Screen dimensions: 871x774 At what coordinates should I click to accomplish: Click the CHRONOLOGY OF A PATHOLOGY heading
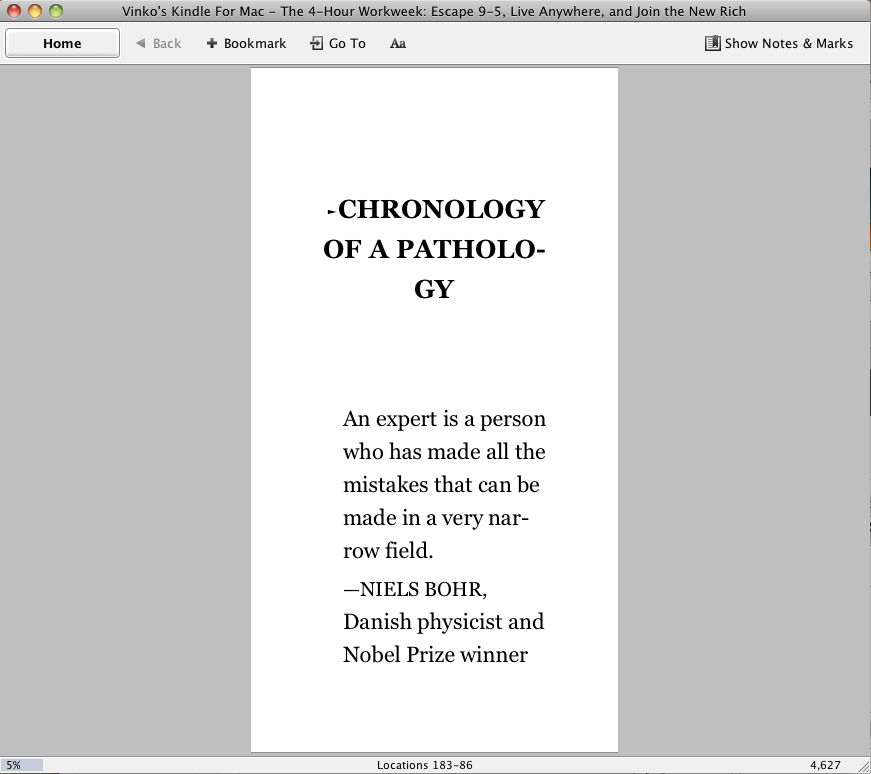[434, 249]
